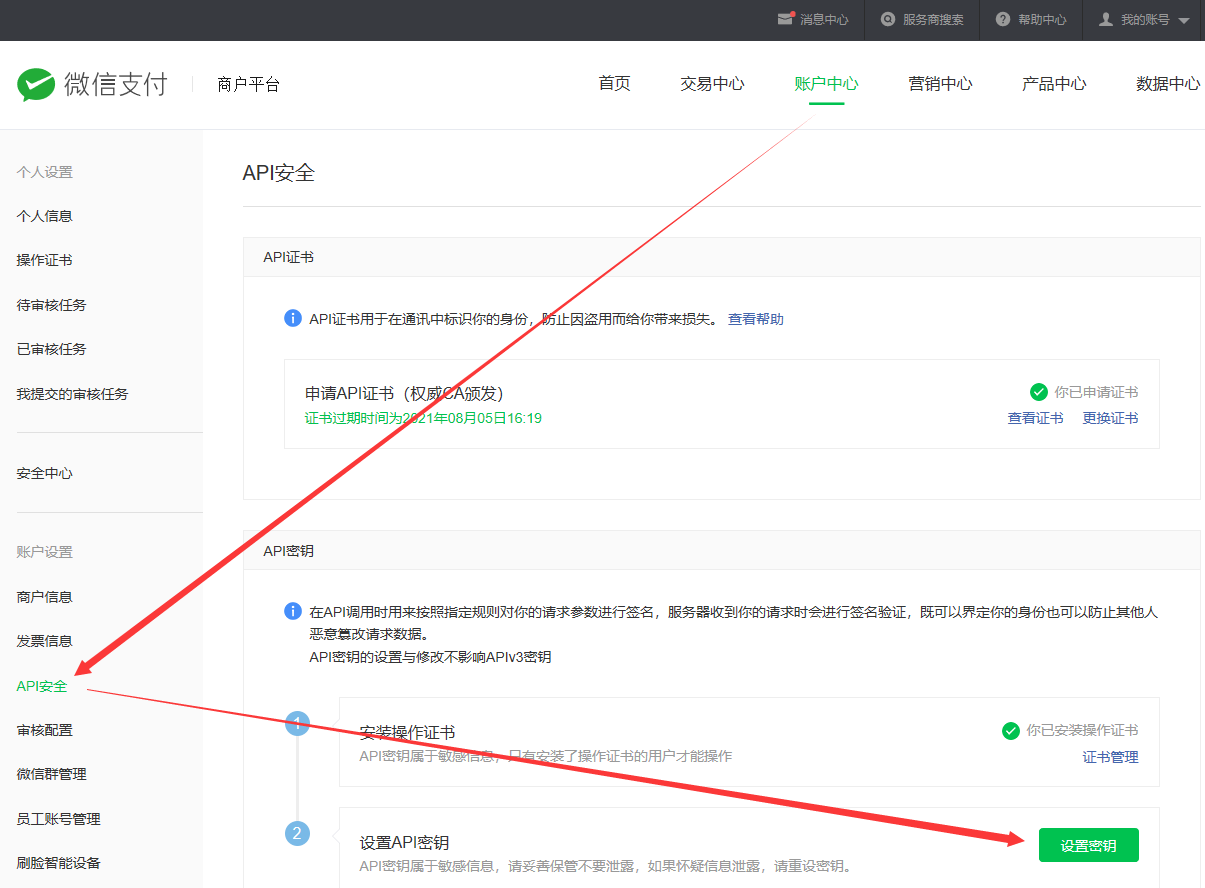Select 商户信息 in the sidebar

45,597
